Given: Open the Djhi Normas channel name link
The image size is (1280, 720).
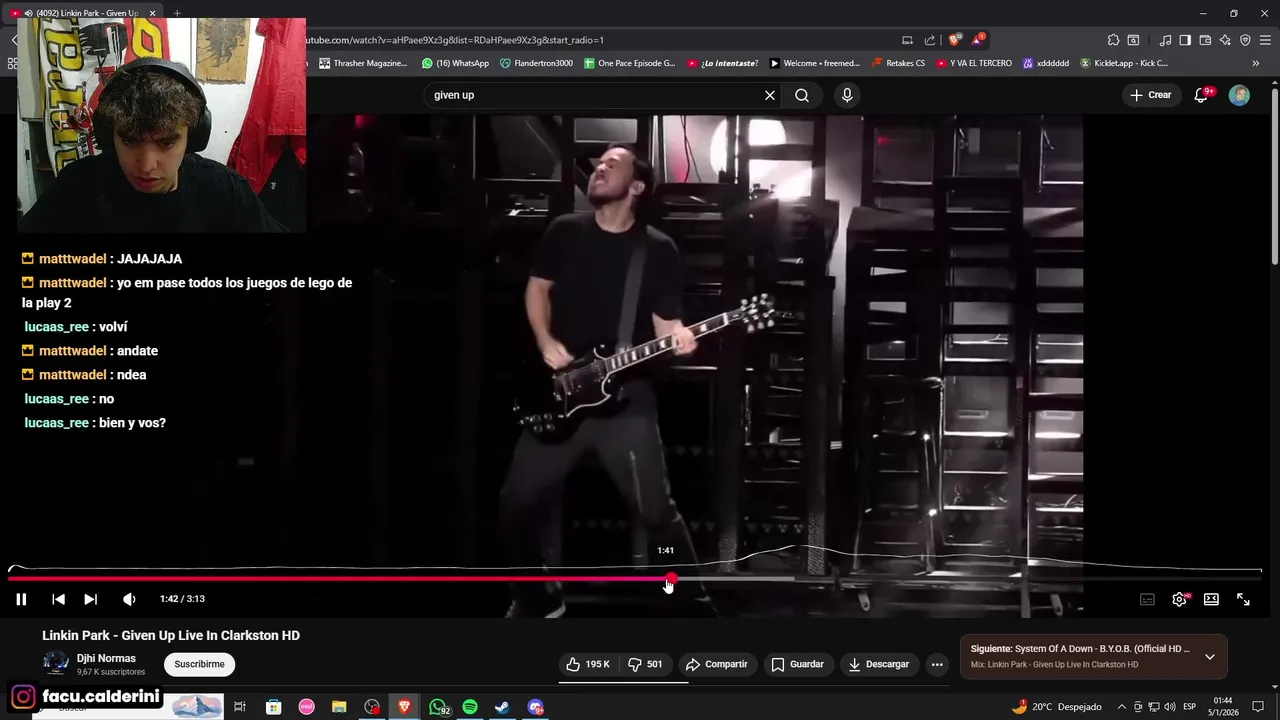Looking at the screenshot, I should coord(106,658).
